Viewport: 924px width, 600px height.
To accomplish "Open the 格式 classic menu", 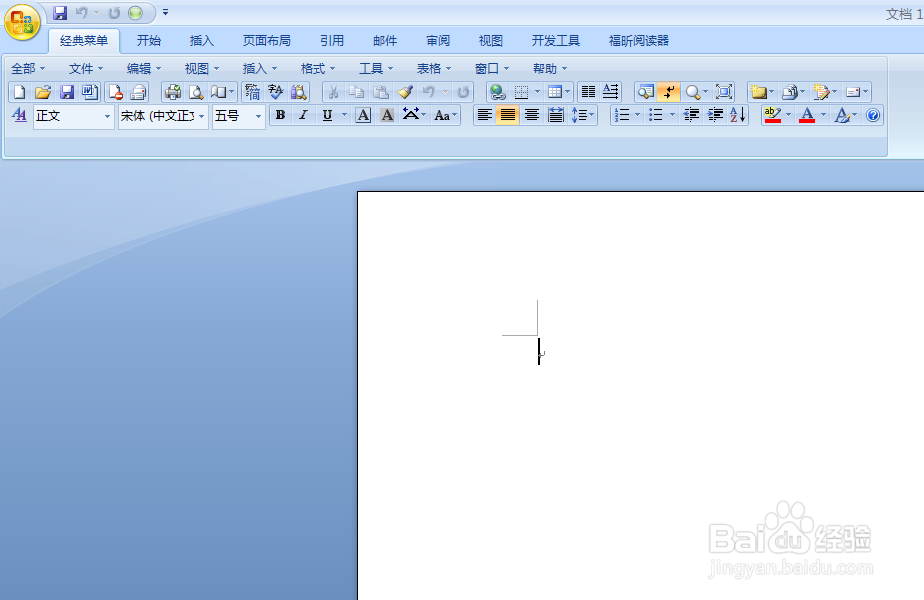I will pos(318,69).
